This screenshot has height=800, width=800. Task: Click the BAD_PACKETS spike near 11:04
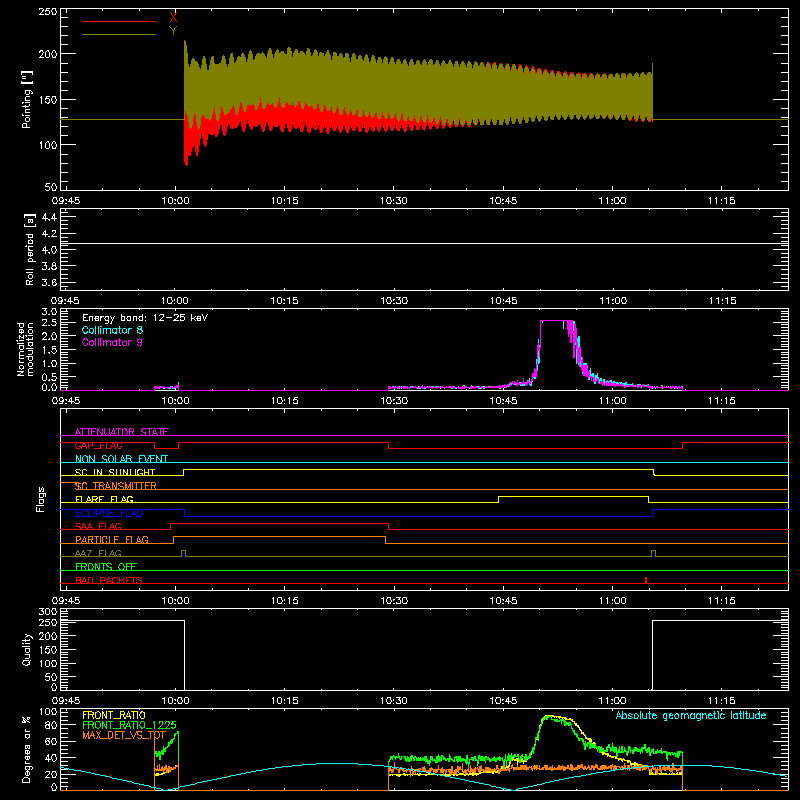pos(646,580)
